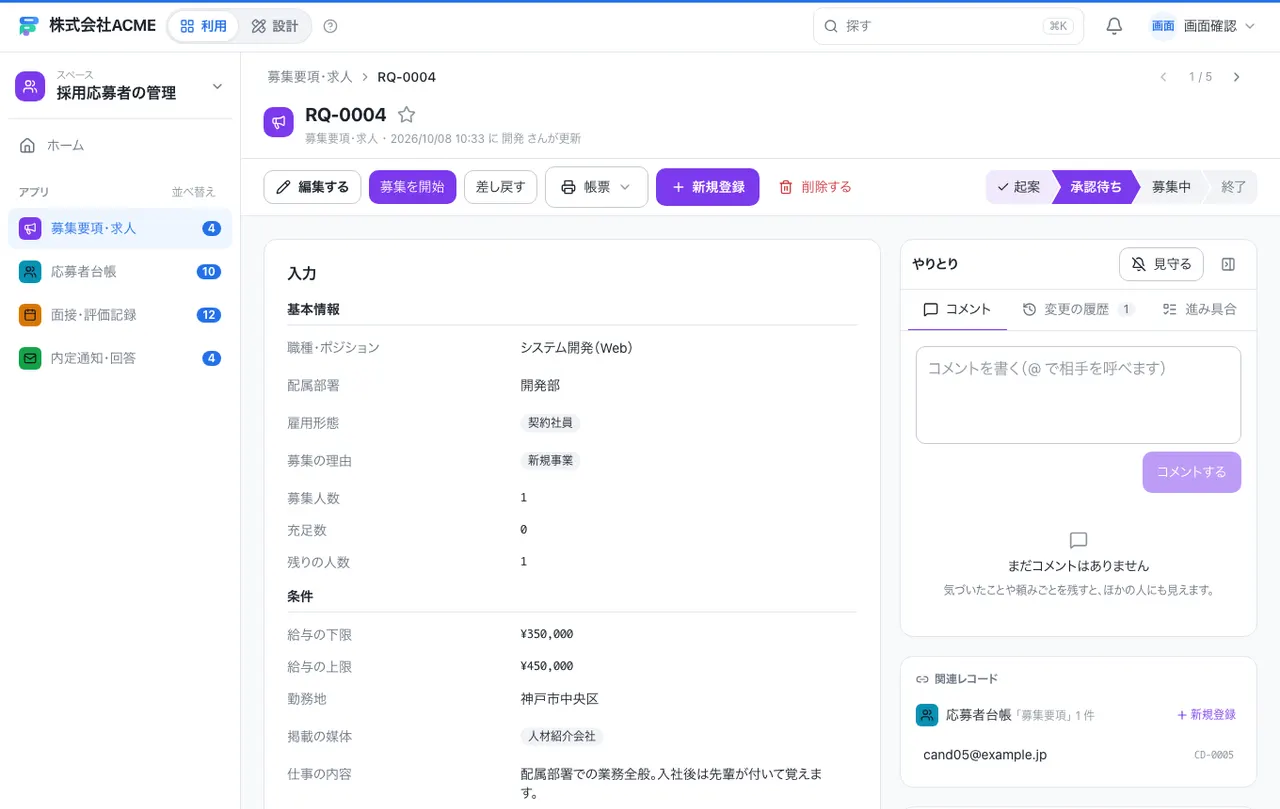Click the 承認待ち workflow step
1280x809 pixels.
click(x=1095, y=187)
